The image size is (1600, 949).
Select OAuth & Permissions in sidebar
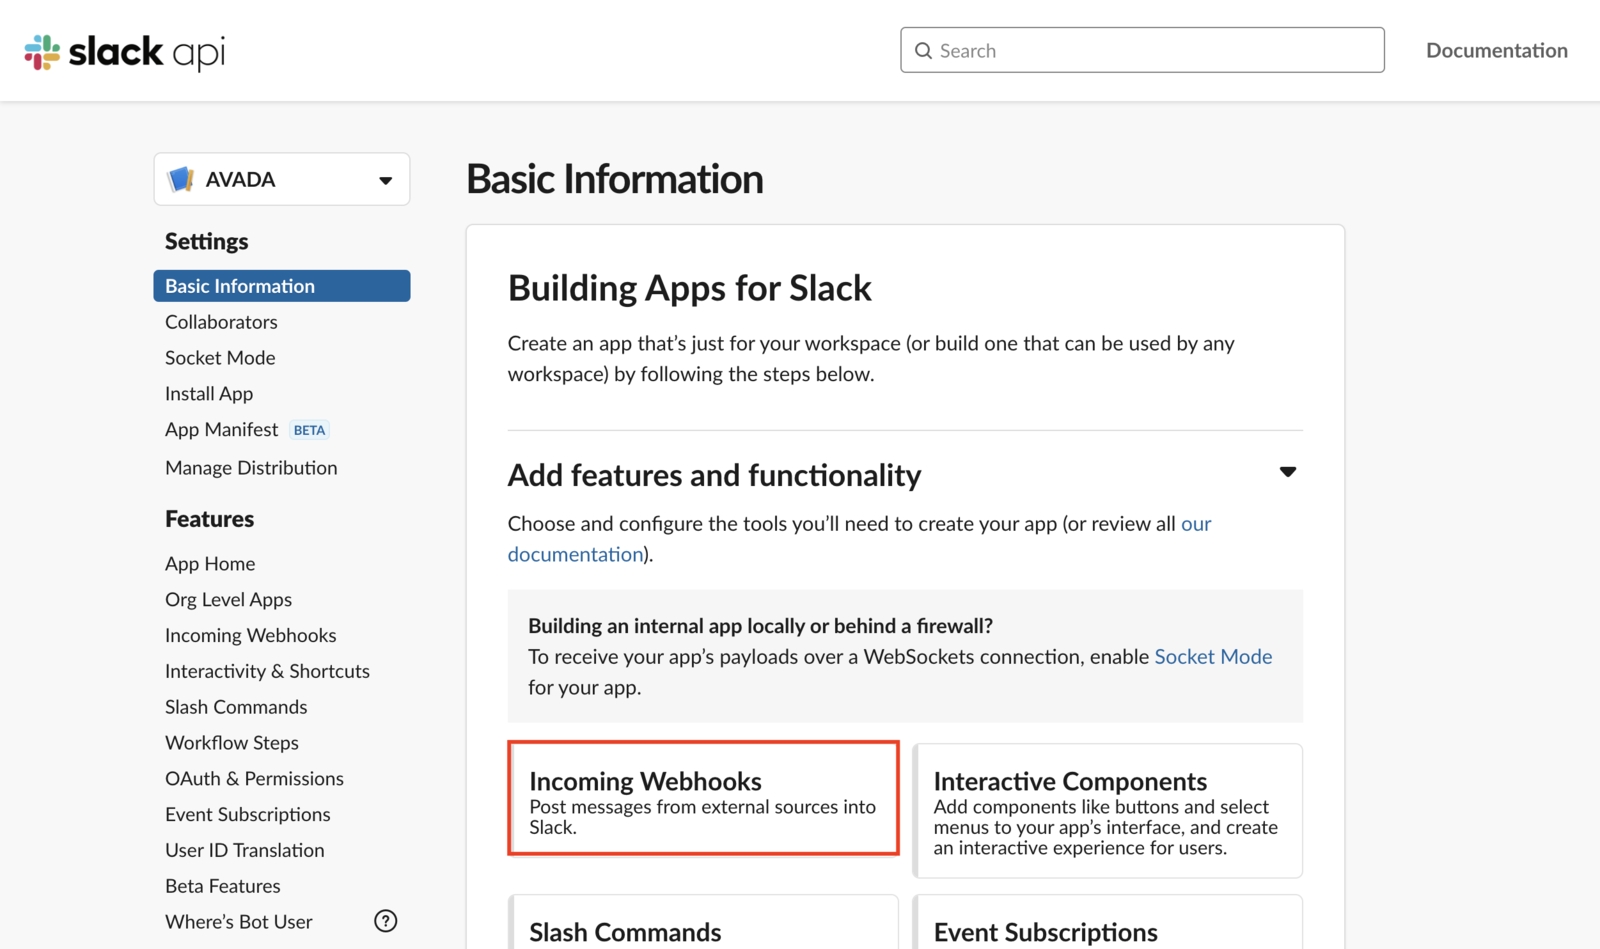[x=254, y=778]
